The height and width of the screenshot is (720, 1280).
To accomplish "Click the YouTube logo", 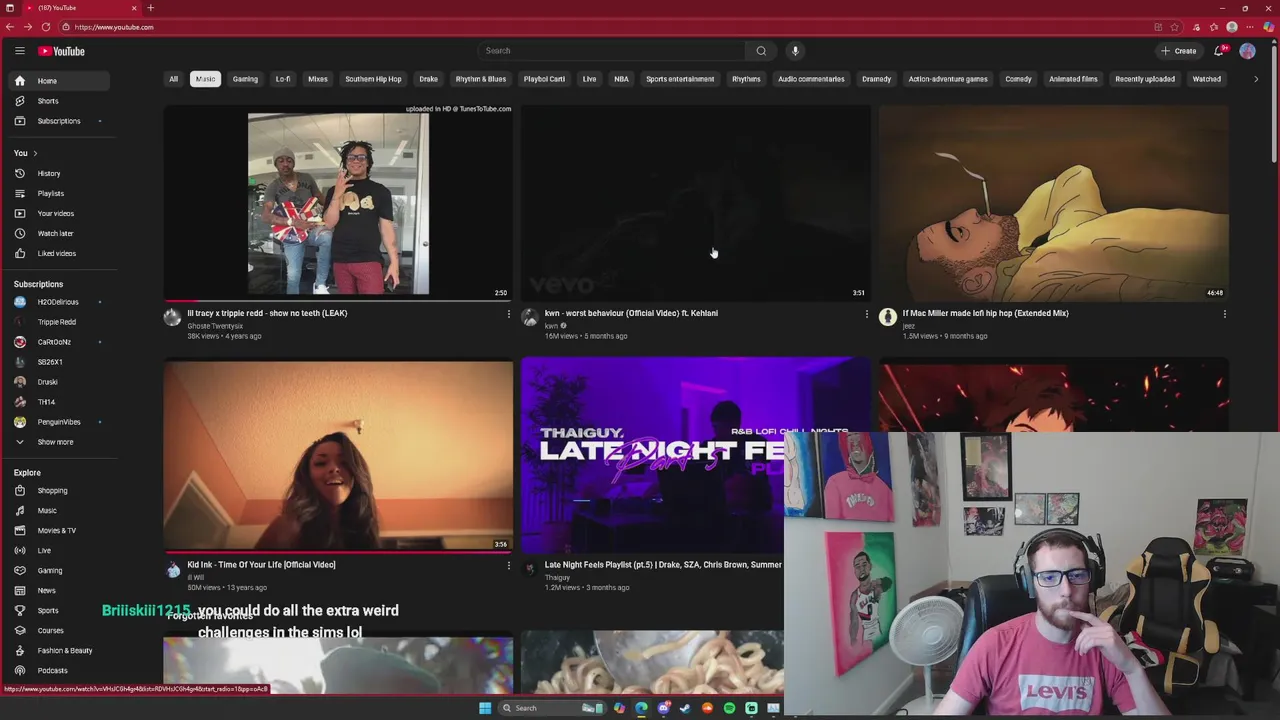I will click(x=62, y=51).
